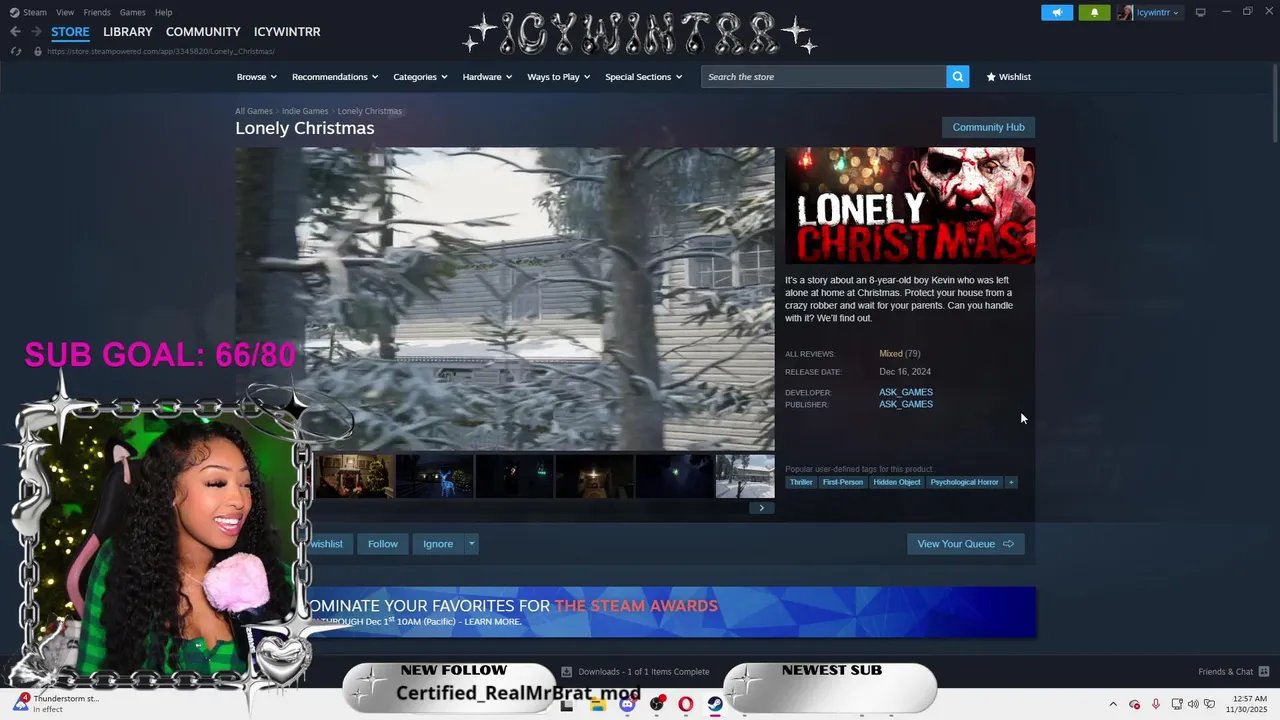This screenshot has width=1280, height=720.
Task: Click the Search the store field
Action: pos(824,77)
